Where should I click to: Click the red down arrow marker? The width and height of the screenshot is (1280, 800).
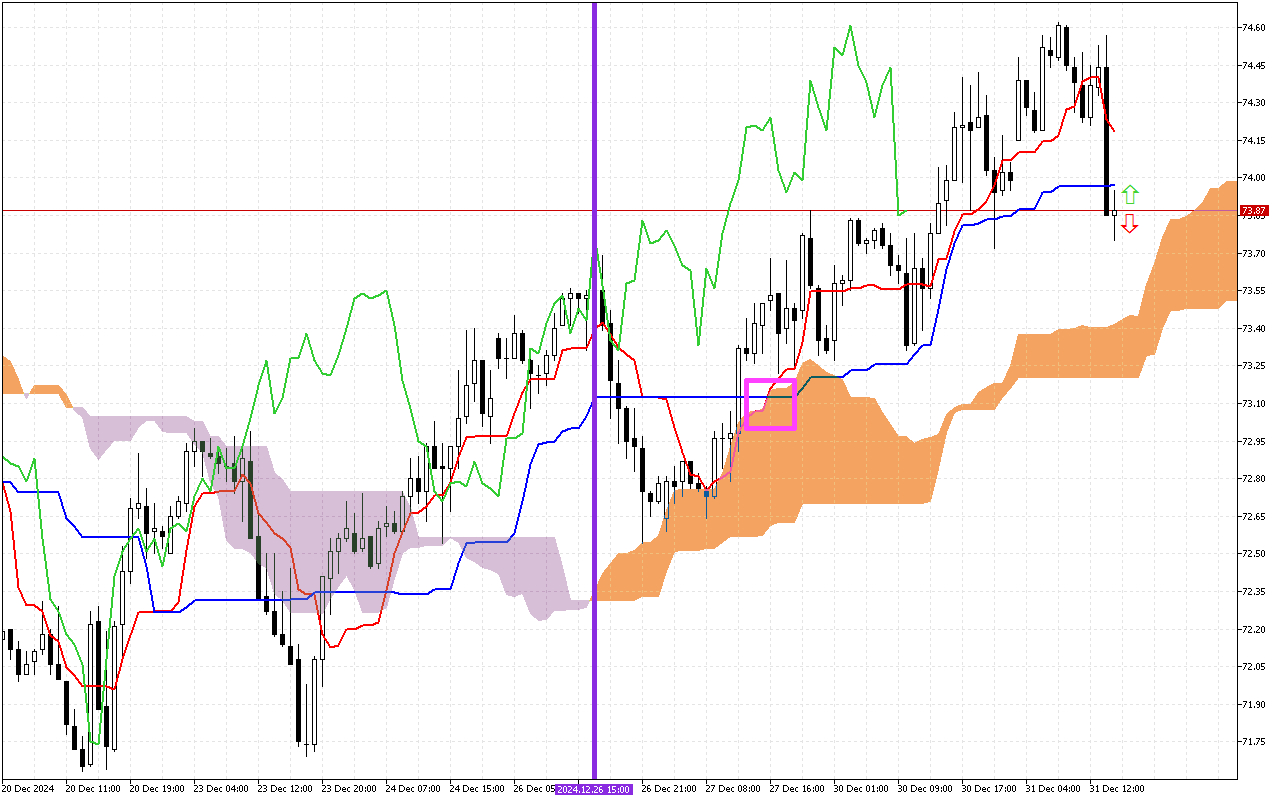[1129, 223]
